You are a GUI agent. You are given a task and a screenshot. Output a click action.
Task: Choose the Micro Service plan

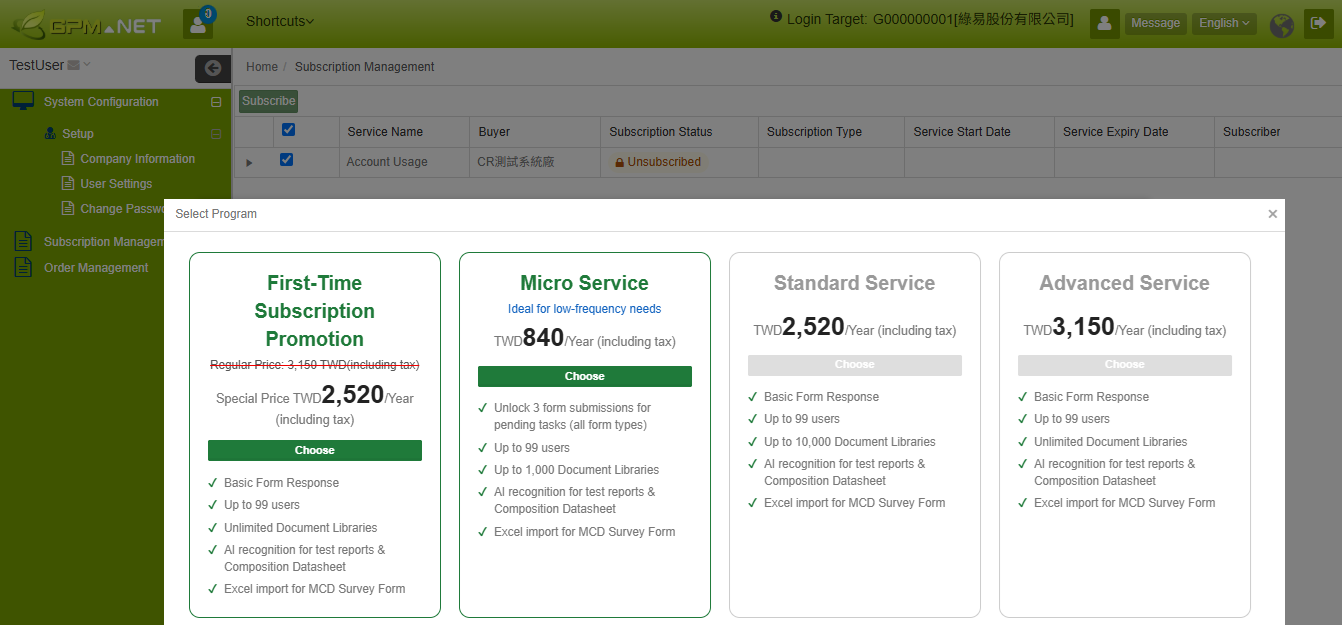coord(585,376)
